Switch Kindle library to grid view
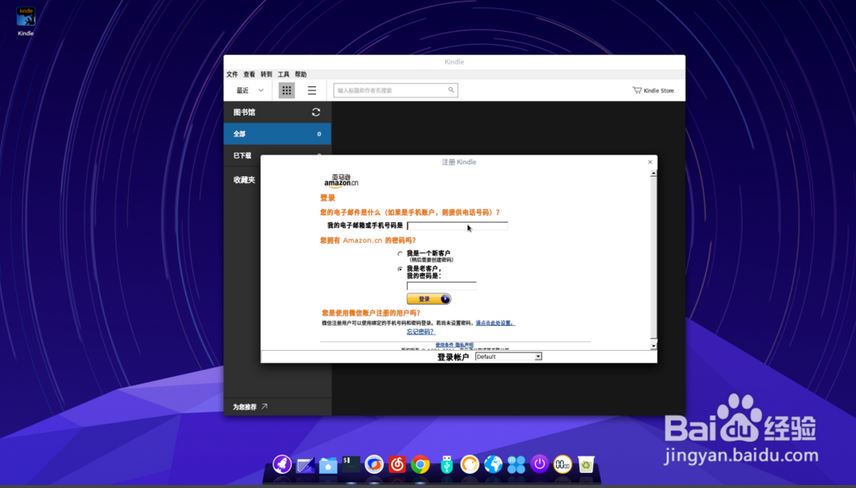This screenshot has width=856, height=488. tap(287, 90)
